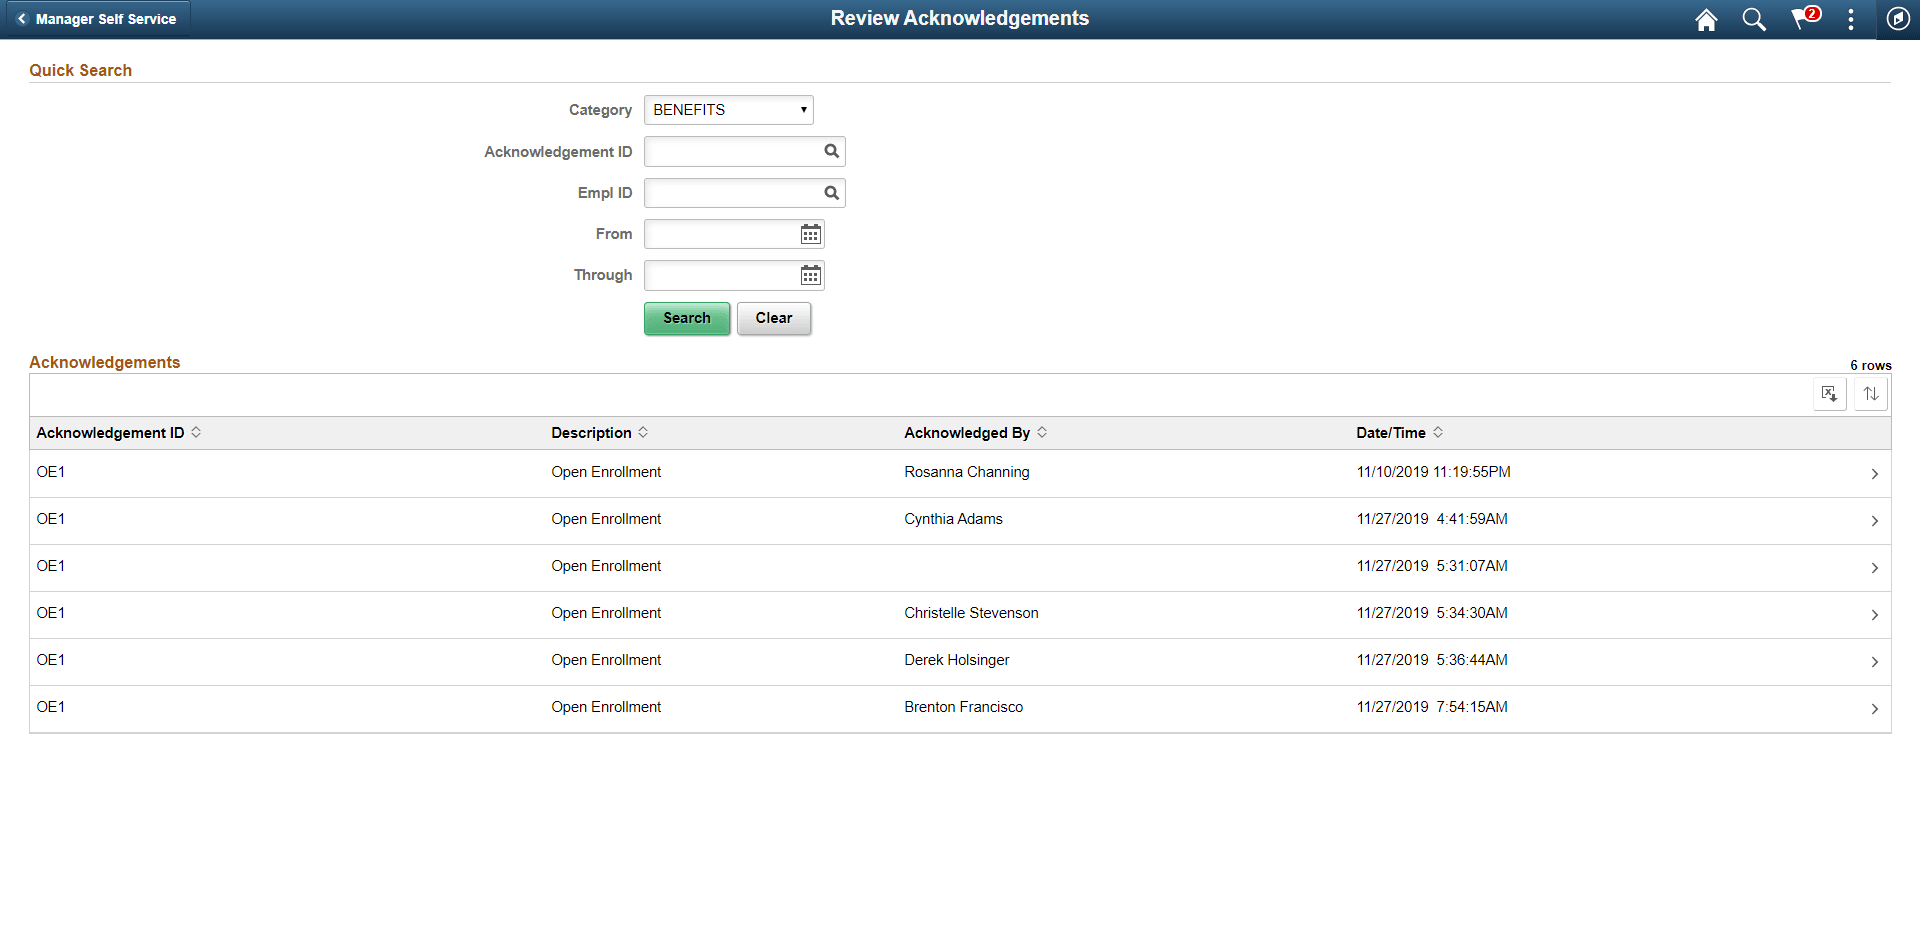Open the Actions List three-dot icon

click(1851, 19)
